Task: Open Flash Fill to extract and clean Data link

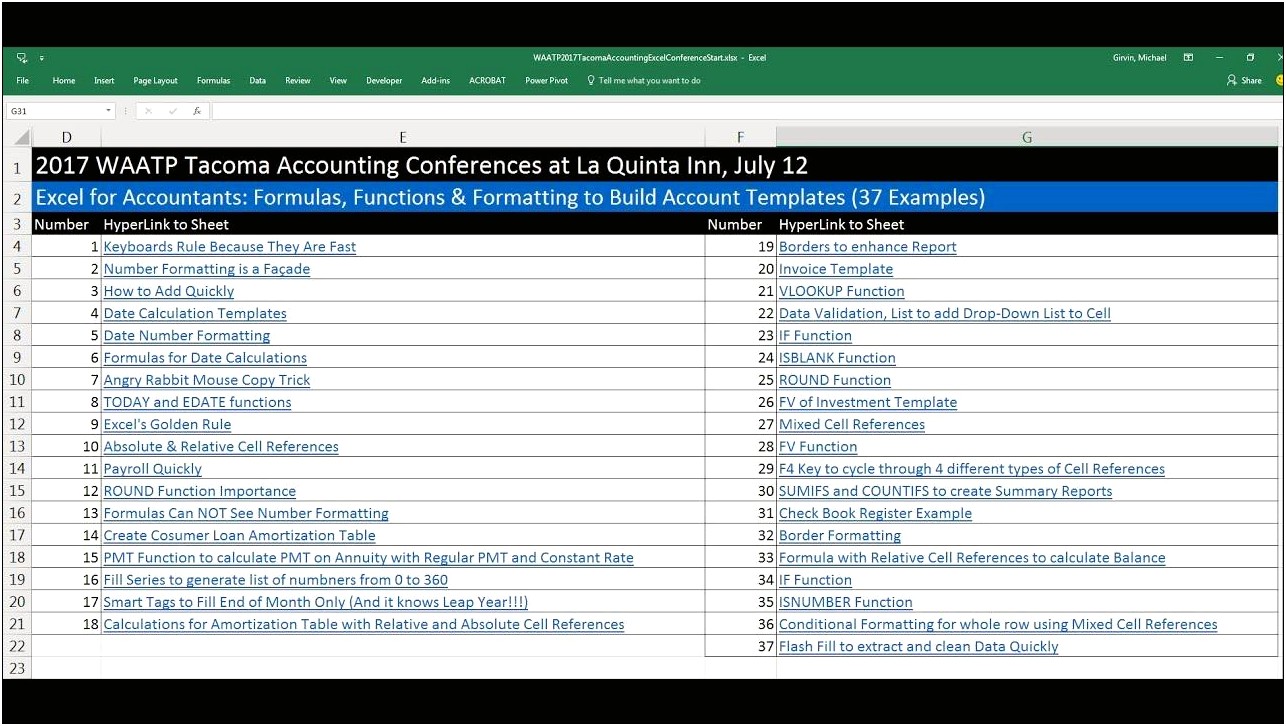Action: 919,646
